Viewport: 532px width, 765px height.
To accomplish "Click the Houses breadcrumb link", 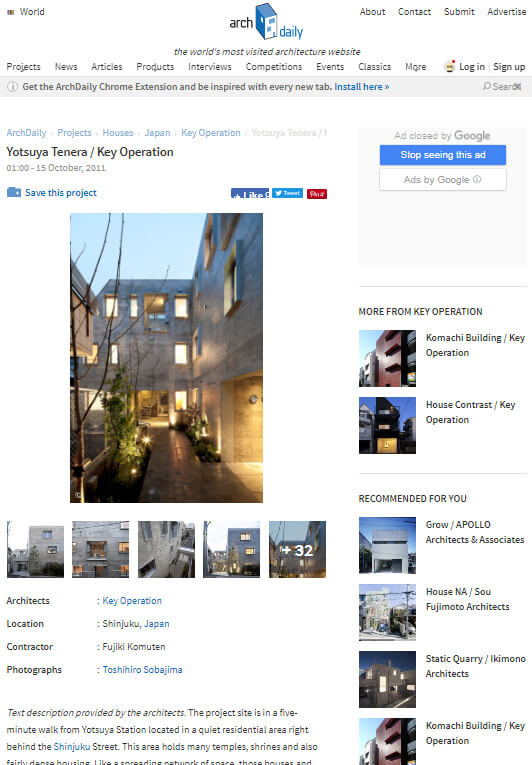I will tap(118, 133).
